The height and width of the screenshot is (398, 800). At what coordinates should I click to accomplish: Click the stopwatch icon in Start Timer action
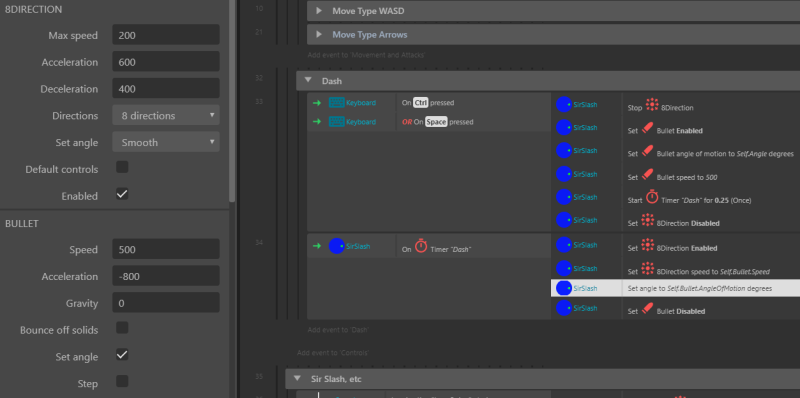coord(652,197)
